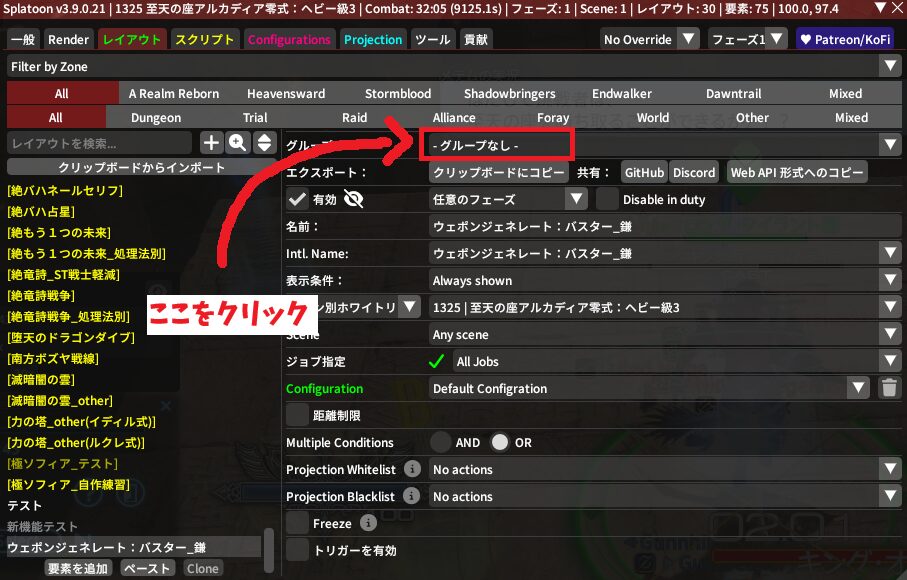Click the info icon beside Projection Whitelist
907x580 pixels.
point(412,469)
